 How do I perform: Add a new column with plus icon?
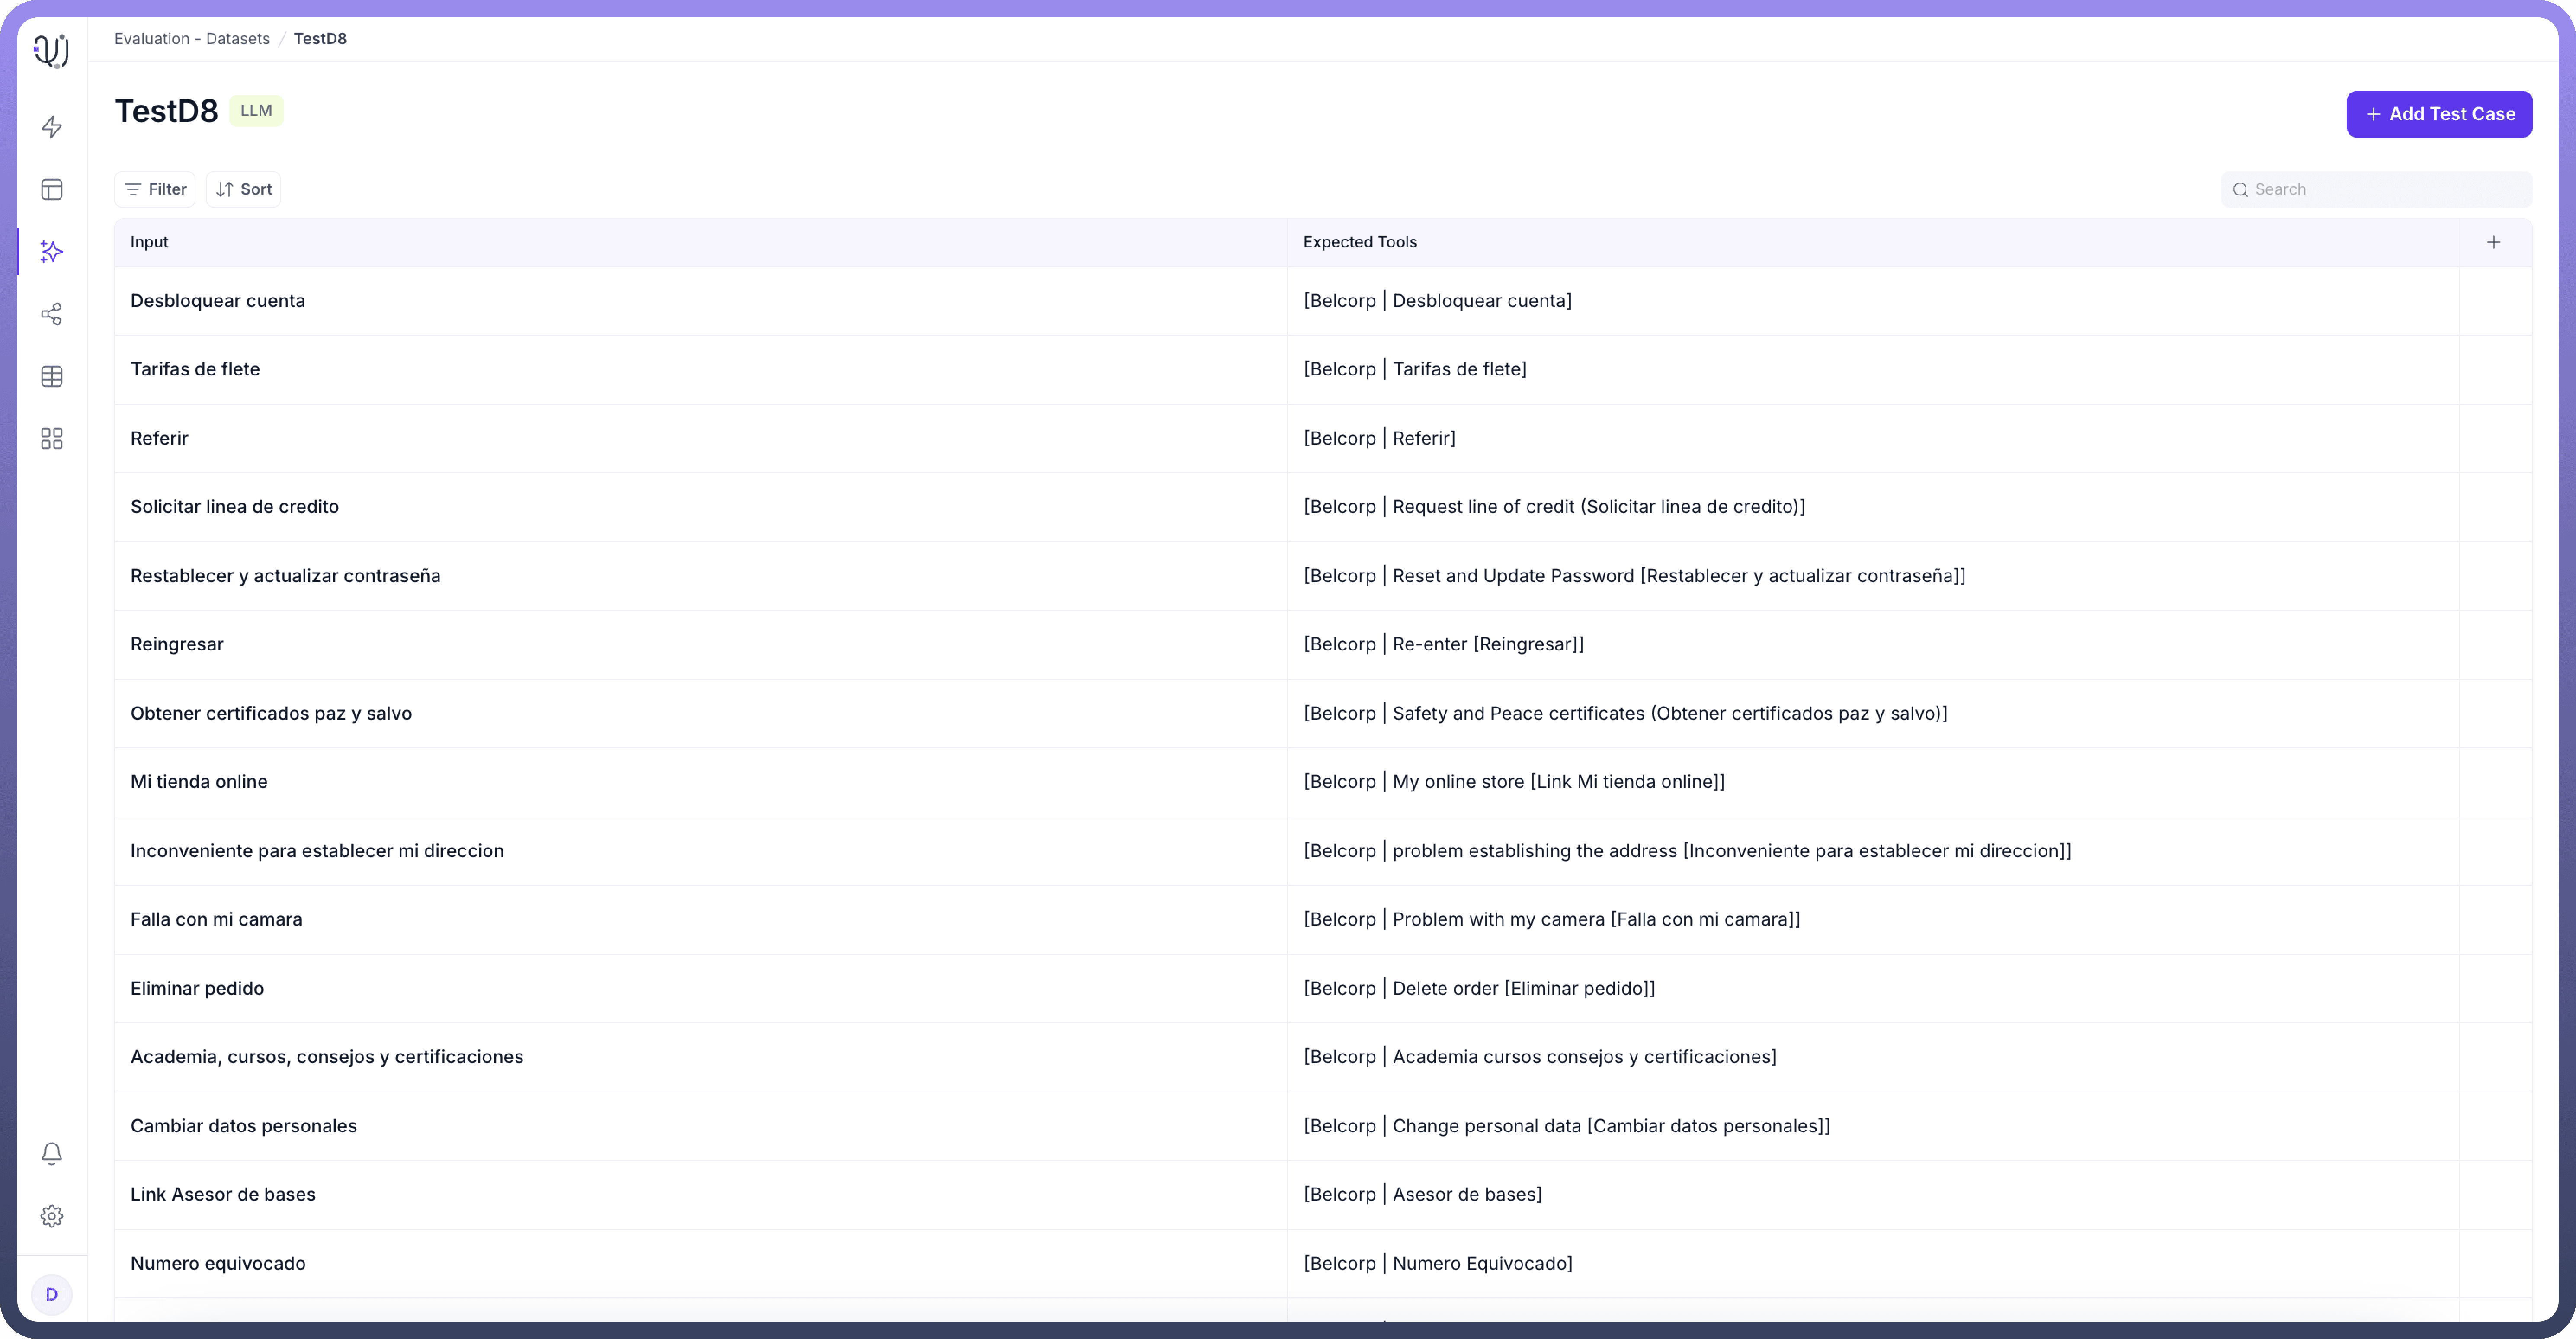click(x=2493, y=242)
